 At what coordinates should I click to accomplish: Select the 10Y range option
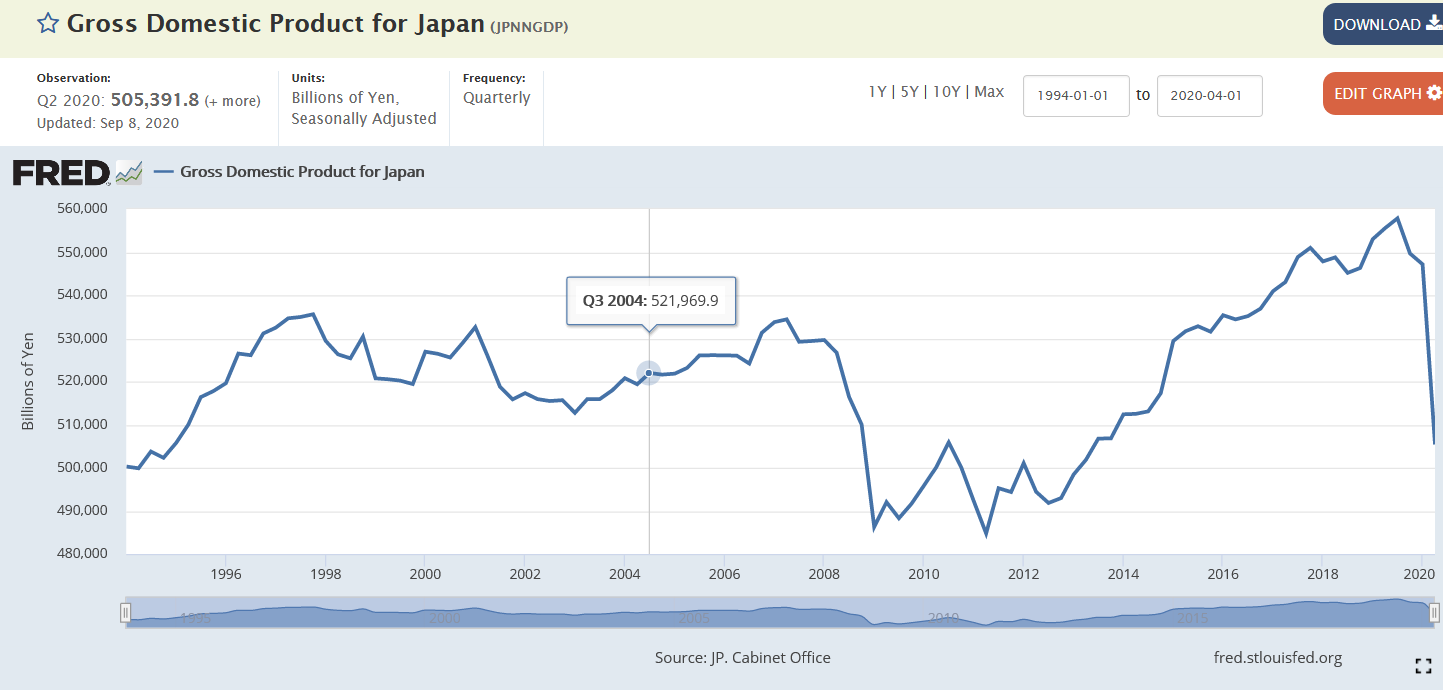[x=946, y=92]
